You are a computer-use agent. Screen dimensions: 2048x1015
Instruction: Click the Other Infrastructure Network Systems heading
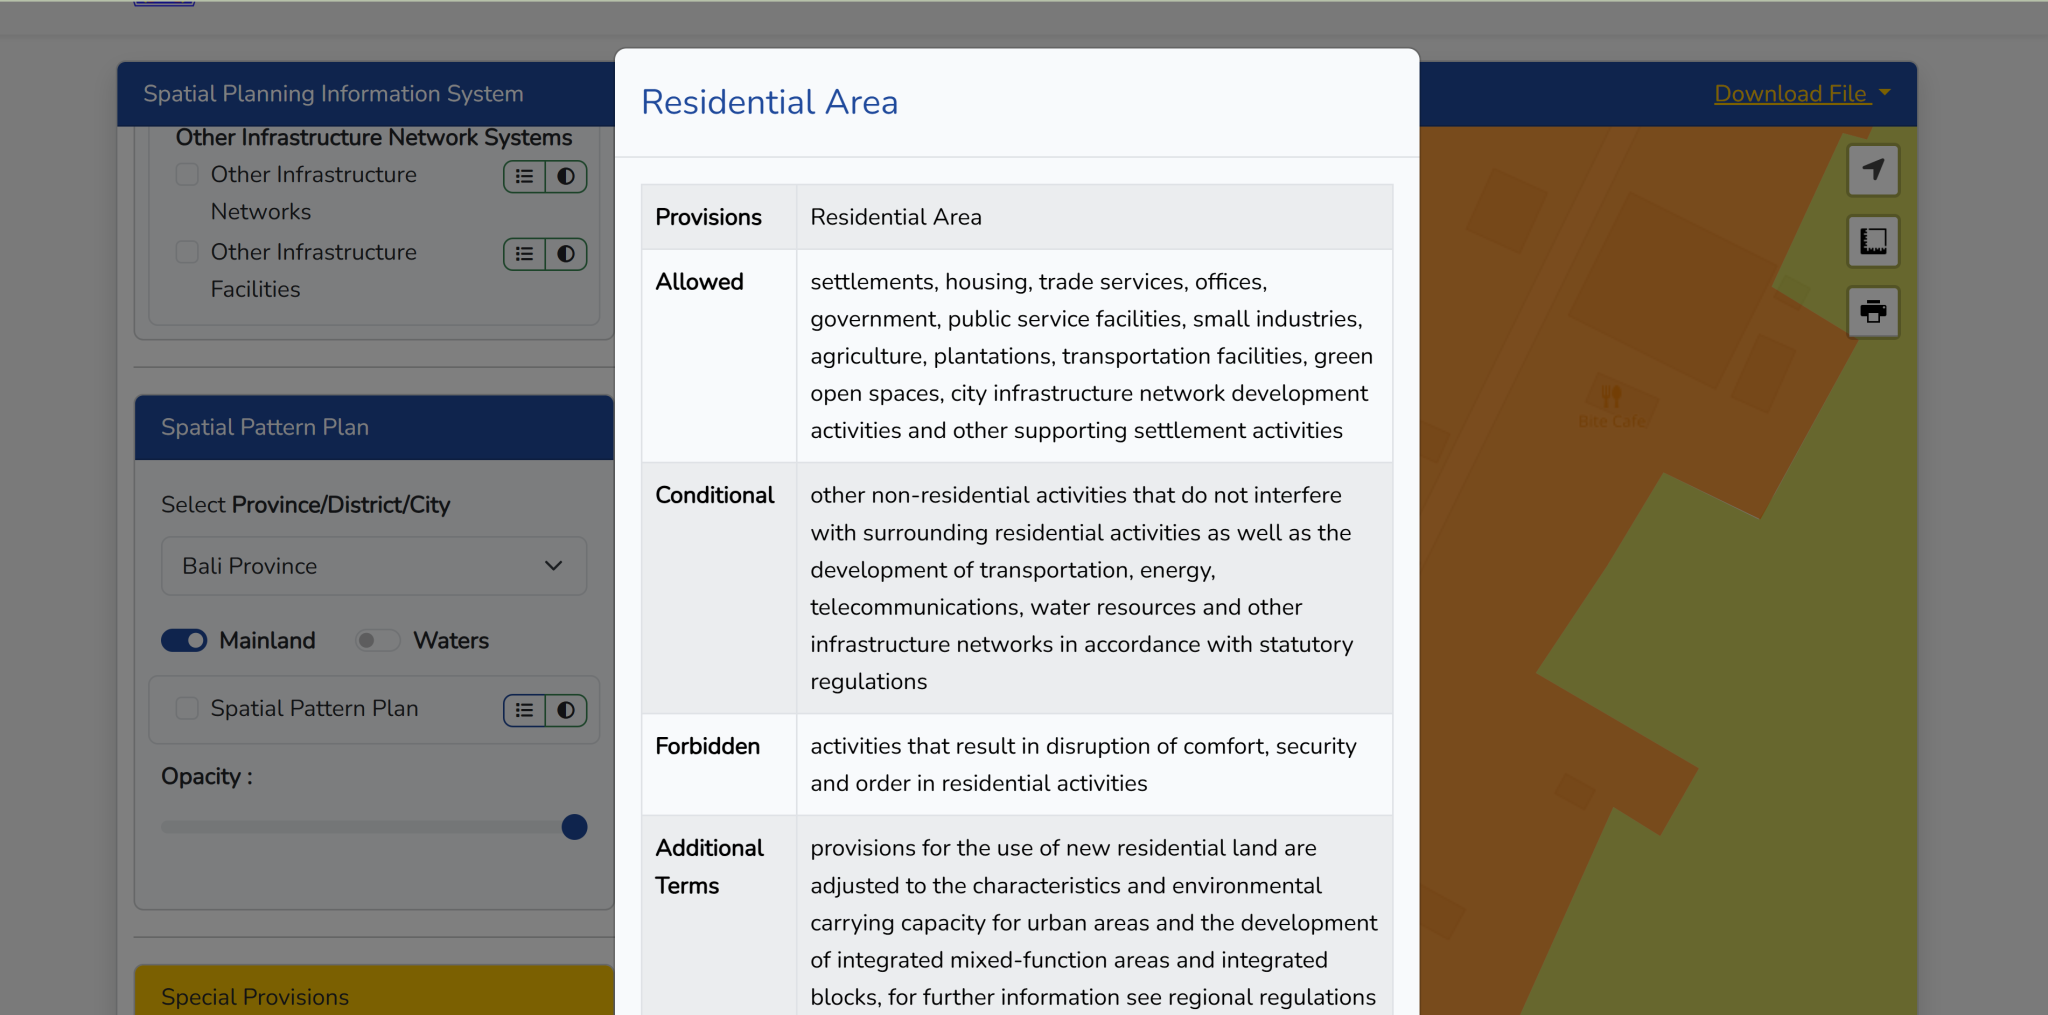(x=374, y=137)
